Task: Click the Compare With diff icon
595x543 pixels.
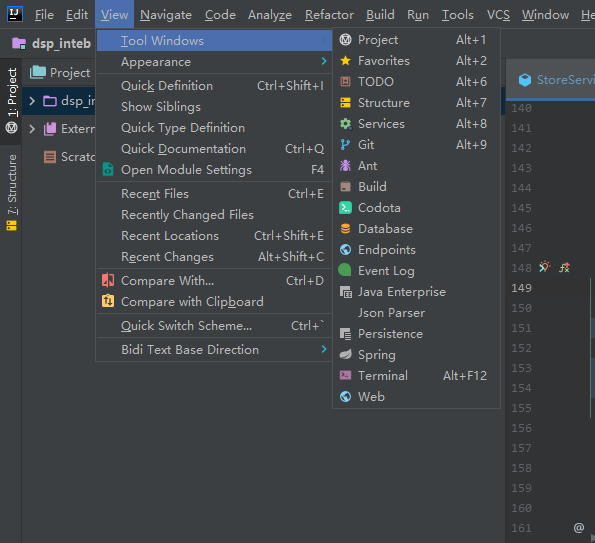Action: click(108, 280)
